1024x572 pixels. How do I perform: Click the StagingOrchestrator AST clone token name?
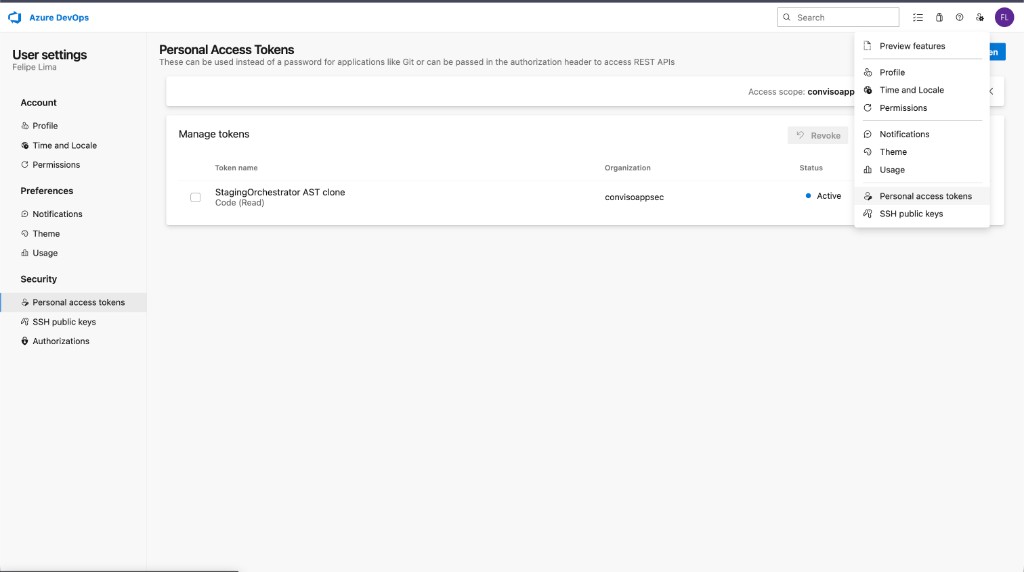(280, 192)
